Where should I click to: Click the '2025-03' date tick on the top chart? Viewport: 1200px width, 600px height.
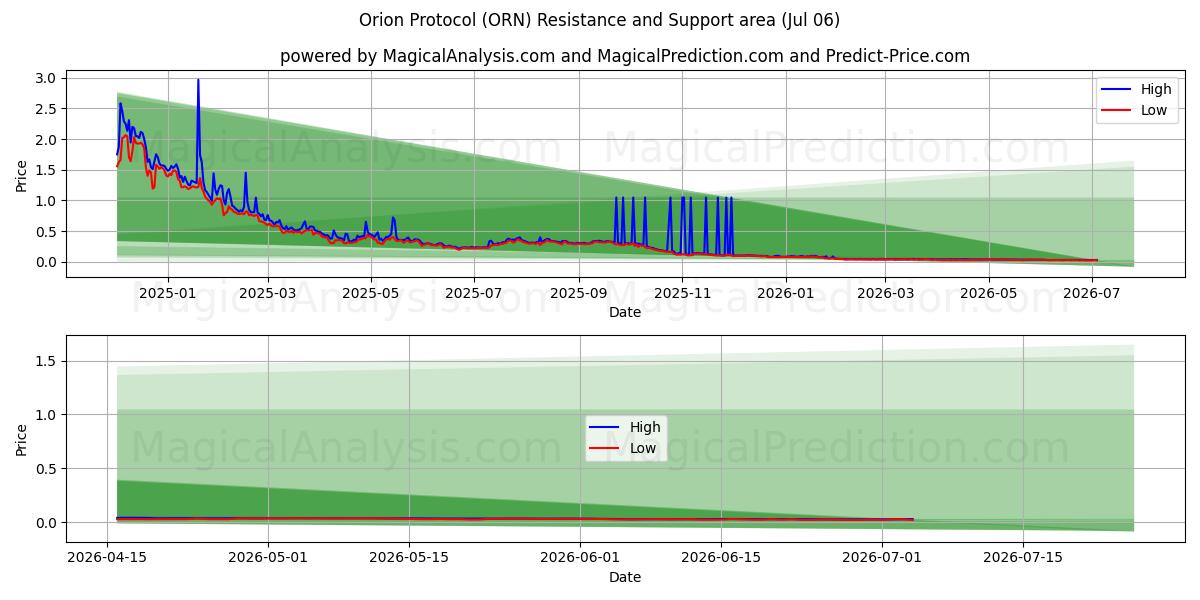coord(269,293)
